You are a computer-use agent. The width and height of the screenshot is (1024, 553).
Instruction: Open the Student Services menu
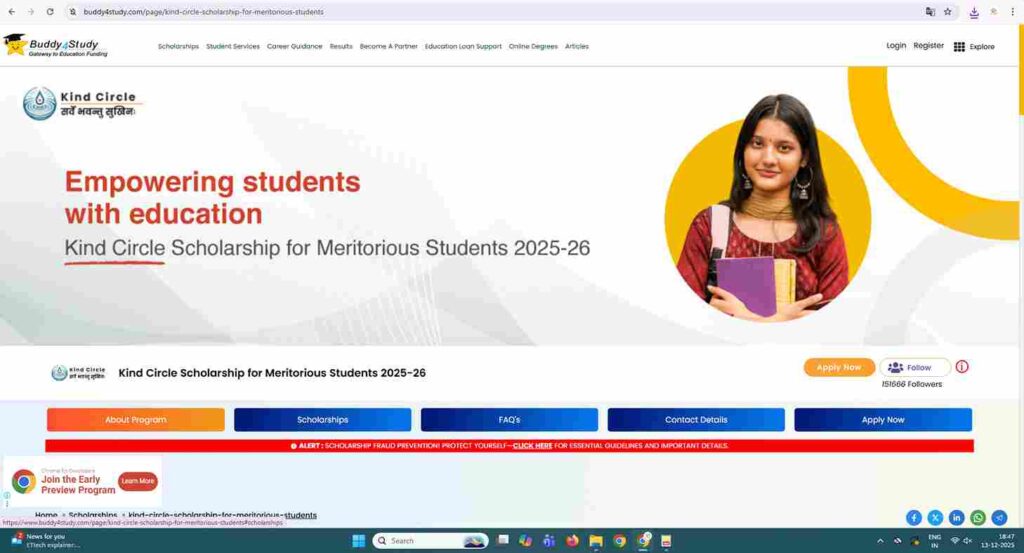[232, 46]
